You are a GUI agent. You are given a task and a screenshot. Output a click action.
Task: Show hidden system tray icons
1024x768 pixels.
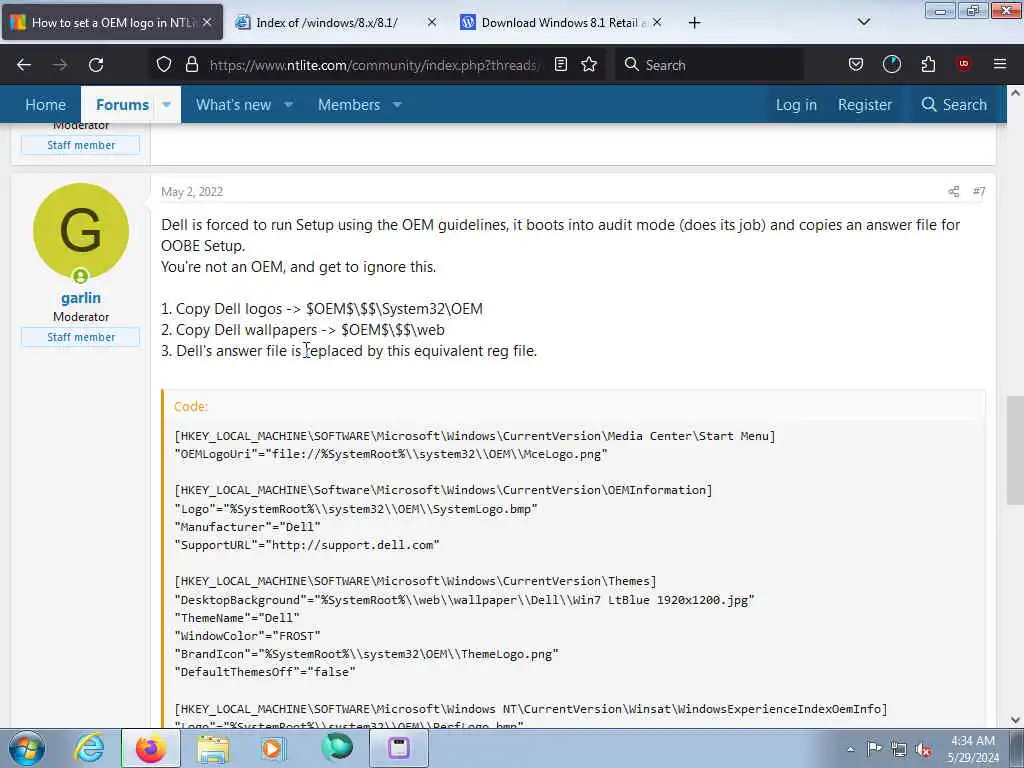click(850, 749)
